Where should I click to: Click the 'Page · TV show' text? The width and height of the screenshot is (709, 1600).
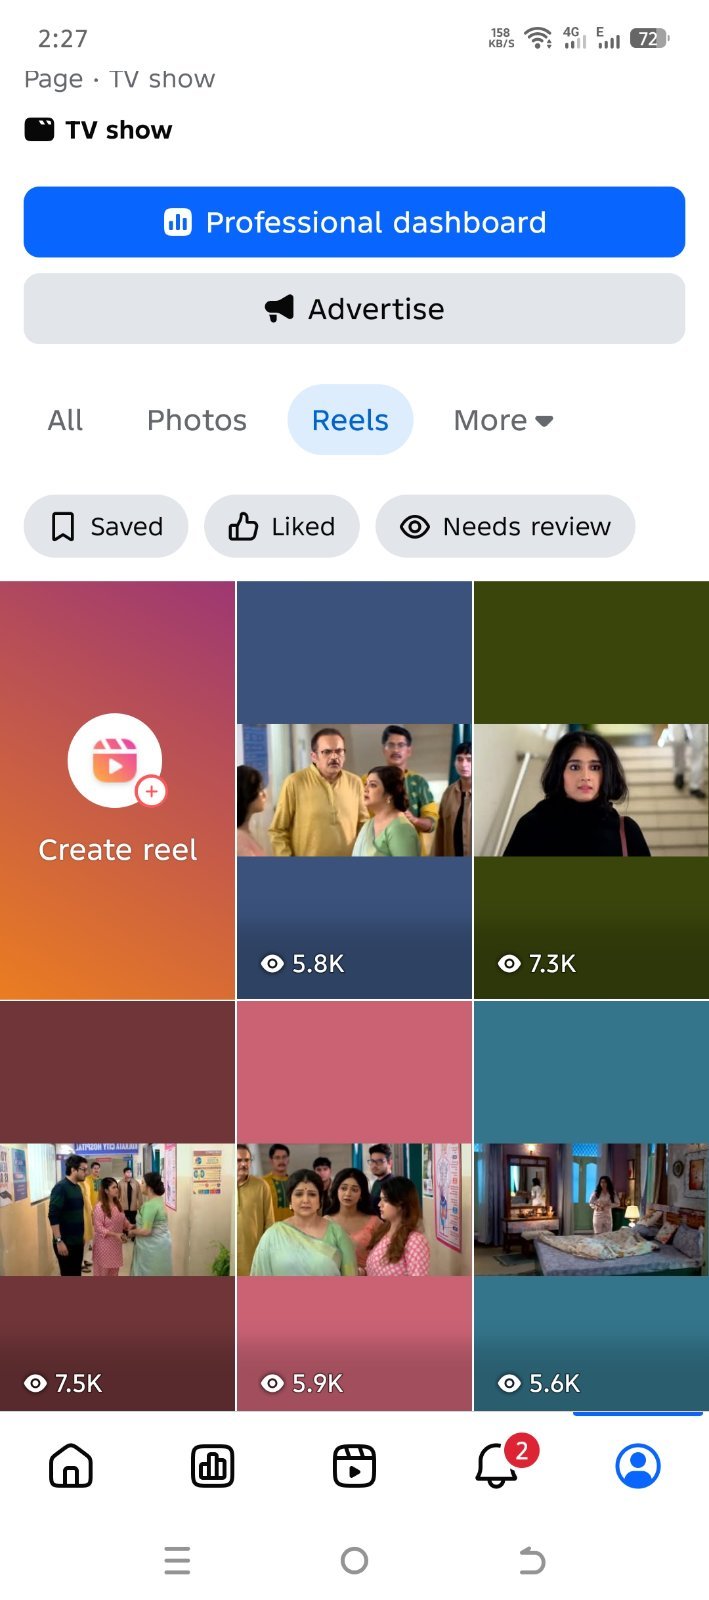120,79
